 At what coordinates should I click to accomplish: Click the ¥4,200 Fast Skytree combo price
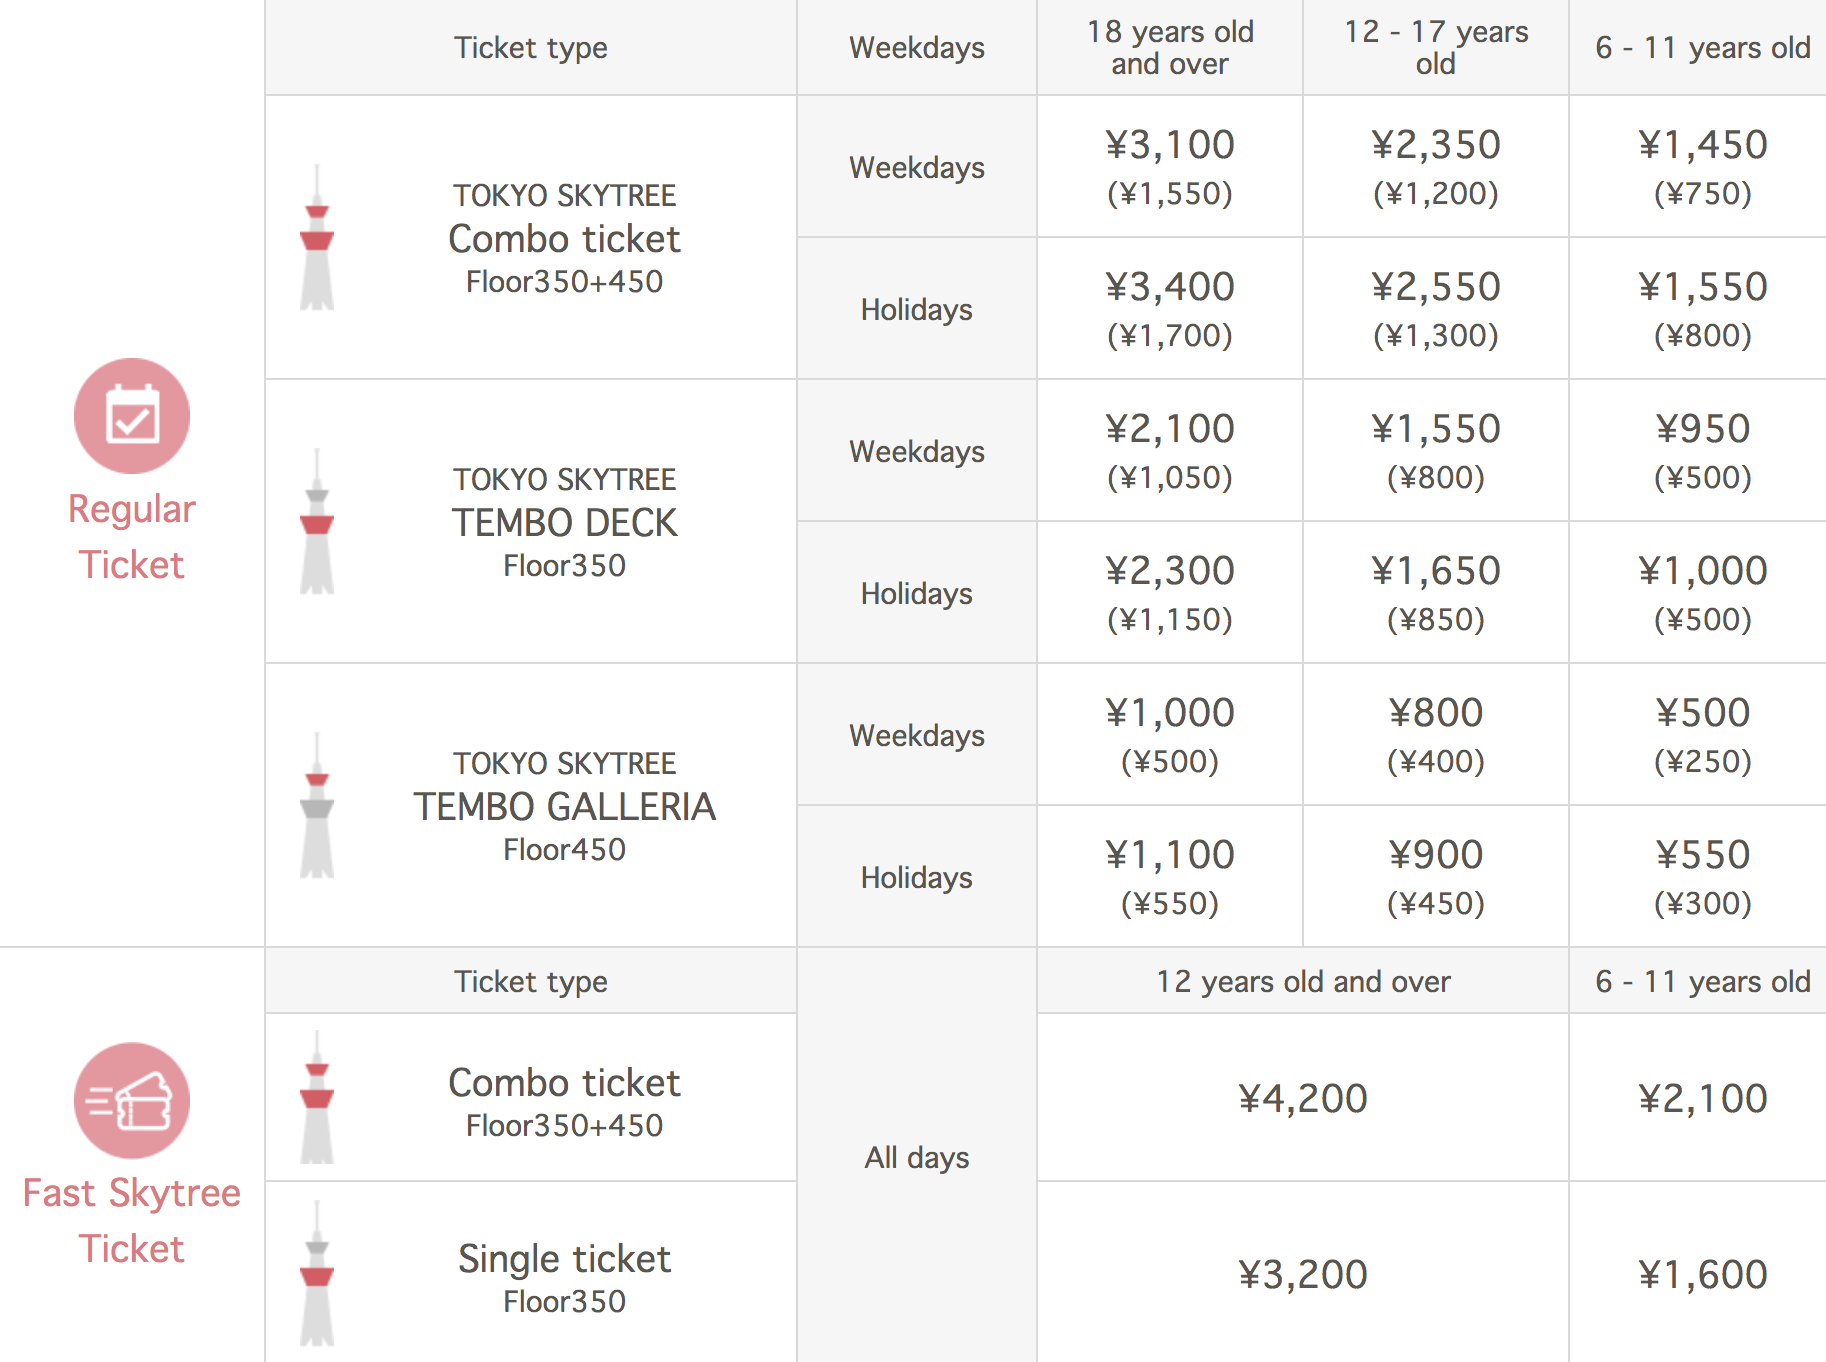point(1302,1099)
